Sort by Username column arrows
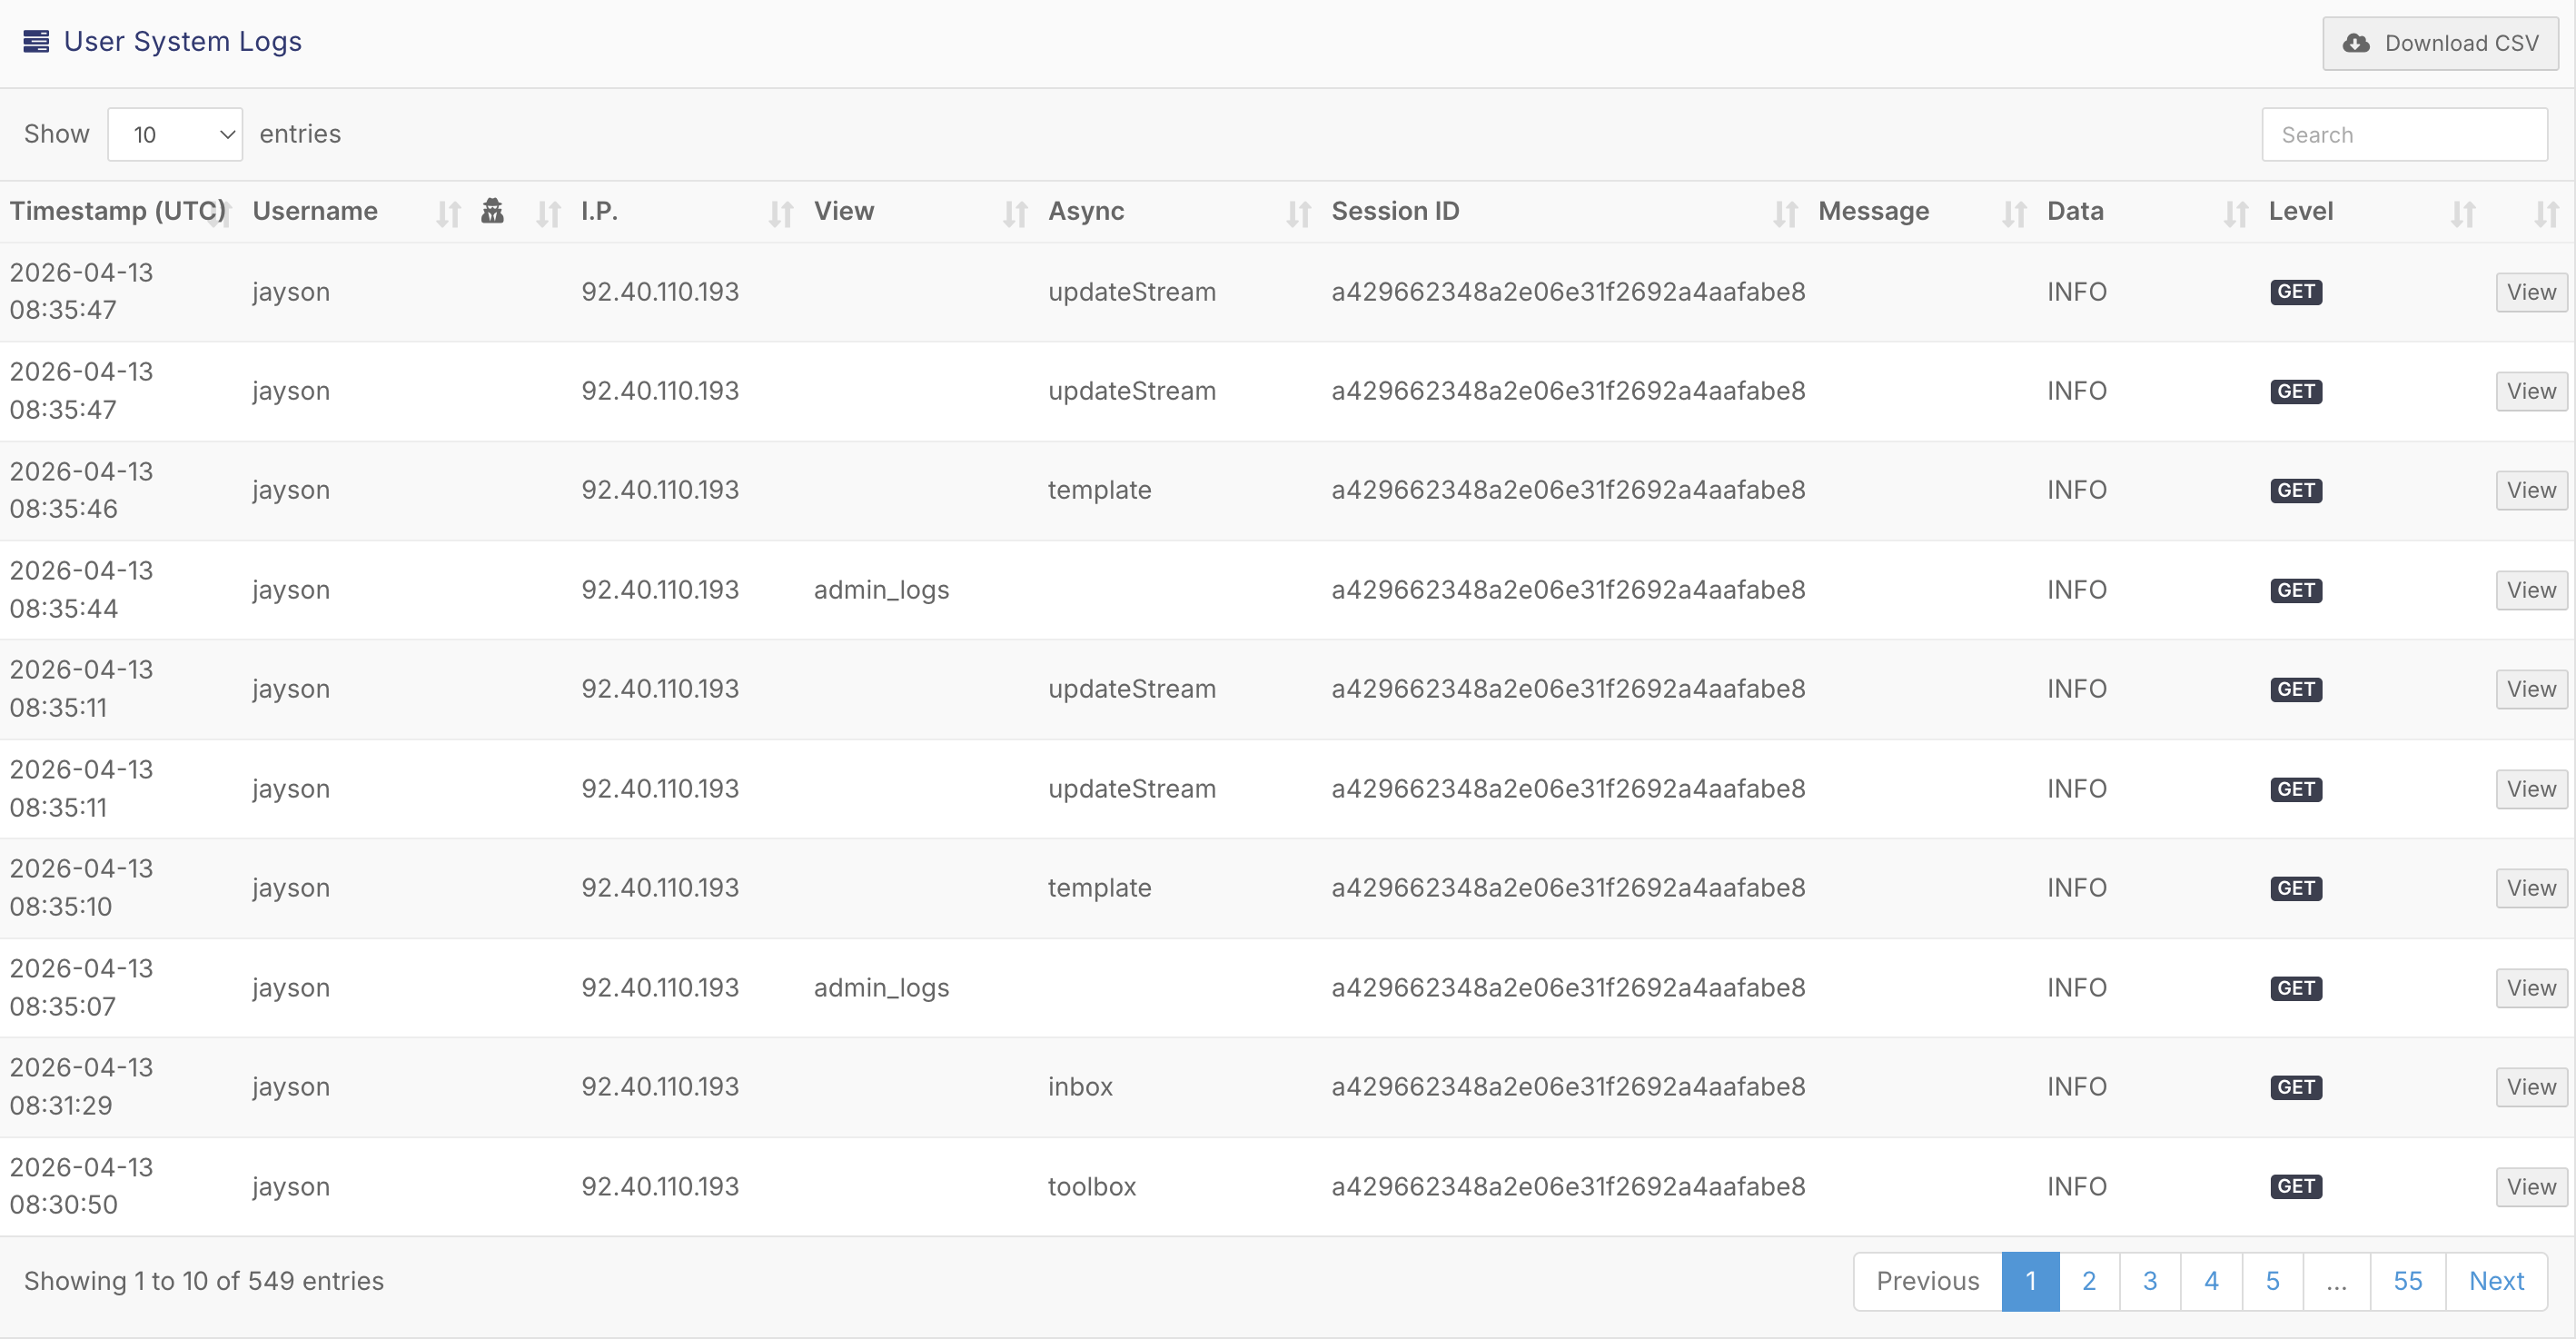2576x1339 pixels. [448, 213]
